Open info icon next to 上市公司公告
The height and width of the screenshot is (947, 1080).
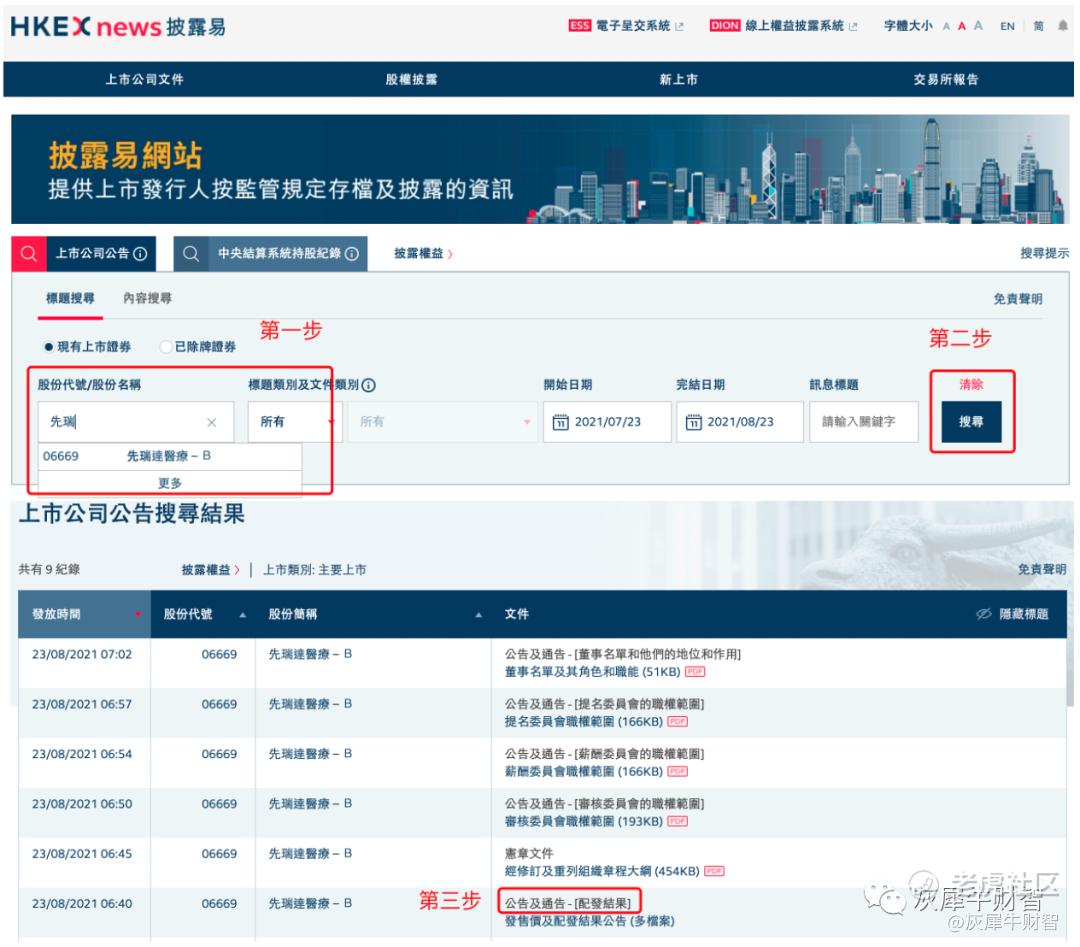pos(140,253)
